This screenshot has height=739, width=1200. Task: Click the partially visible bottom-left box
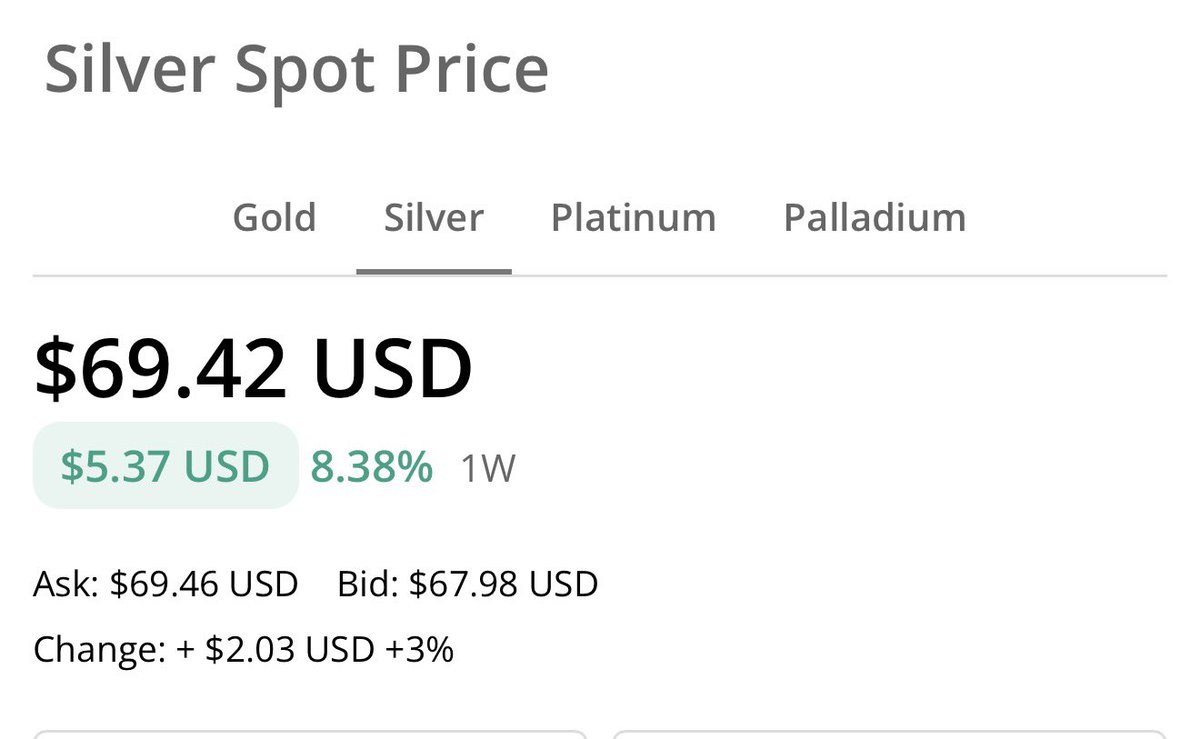[310, 734]
